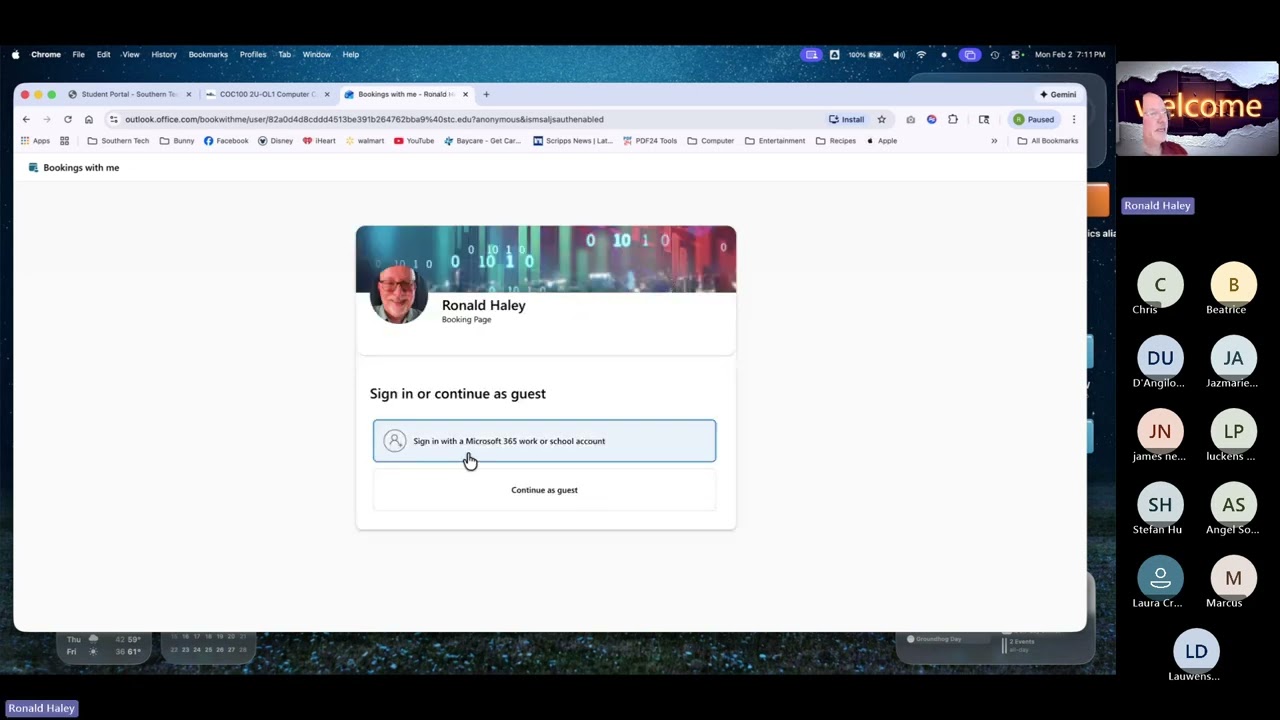
Task: Select participant Chris's avatar
Action: pyautogui.click(x=1160, y=285)
